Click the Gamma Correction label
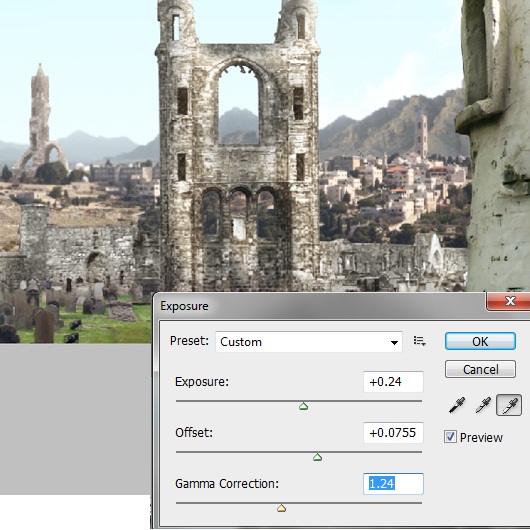Image resolution: width=530 pixels, height=530 pixels. pos(227,484)
